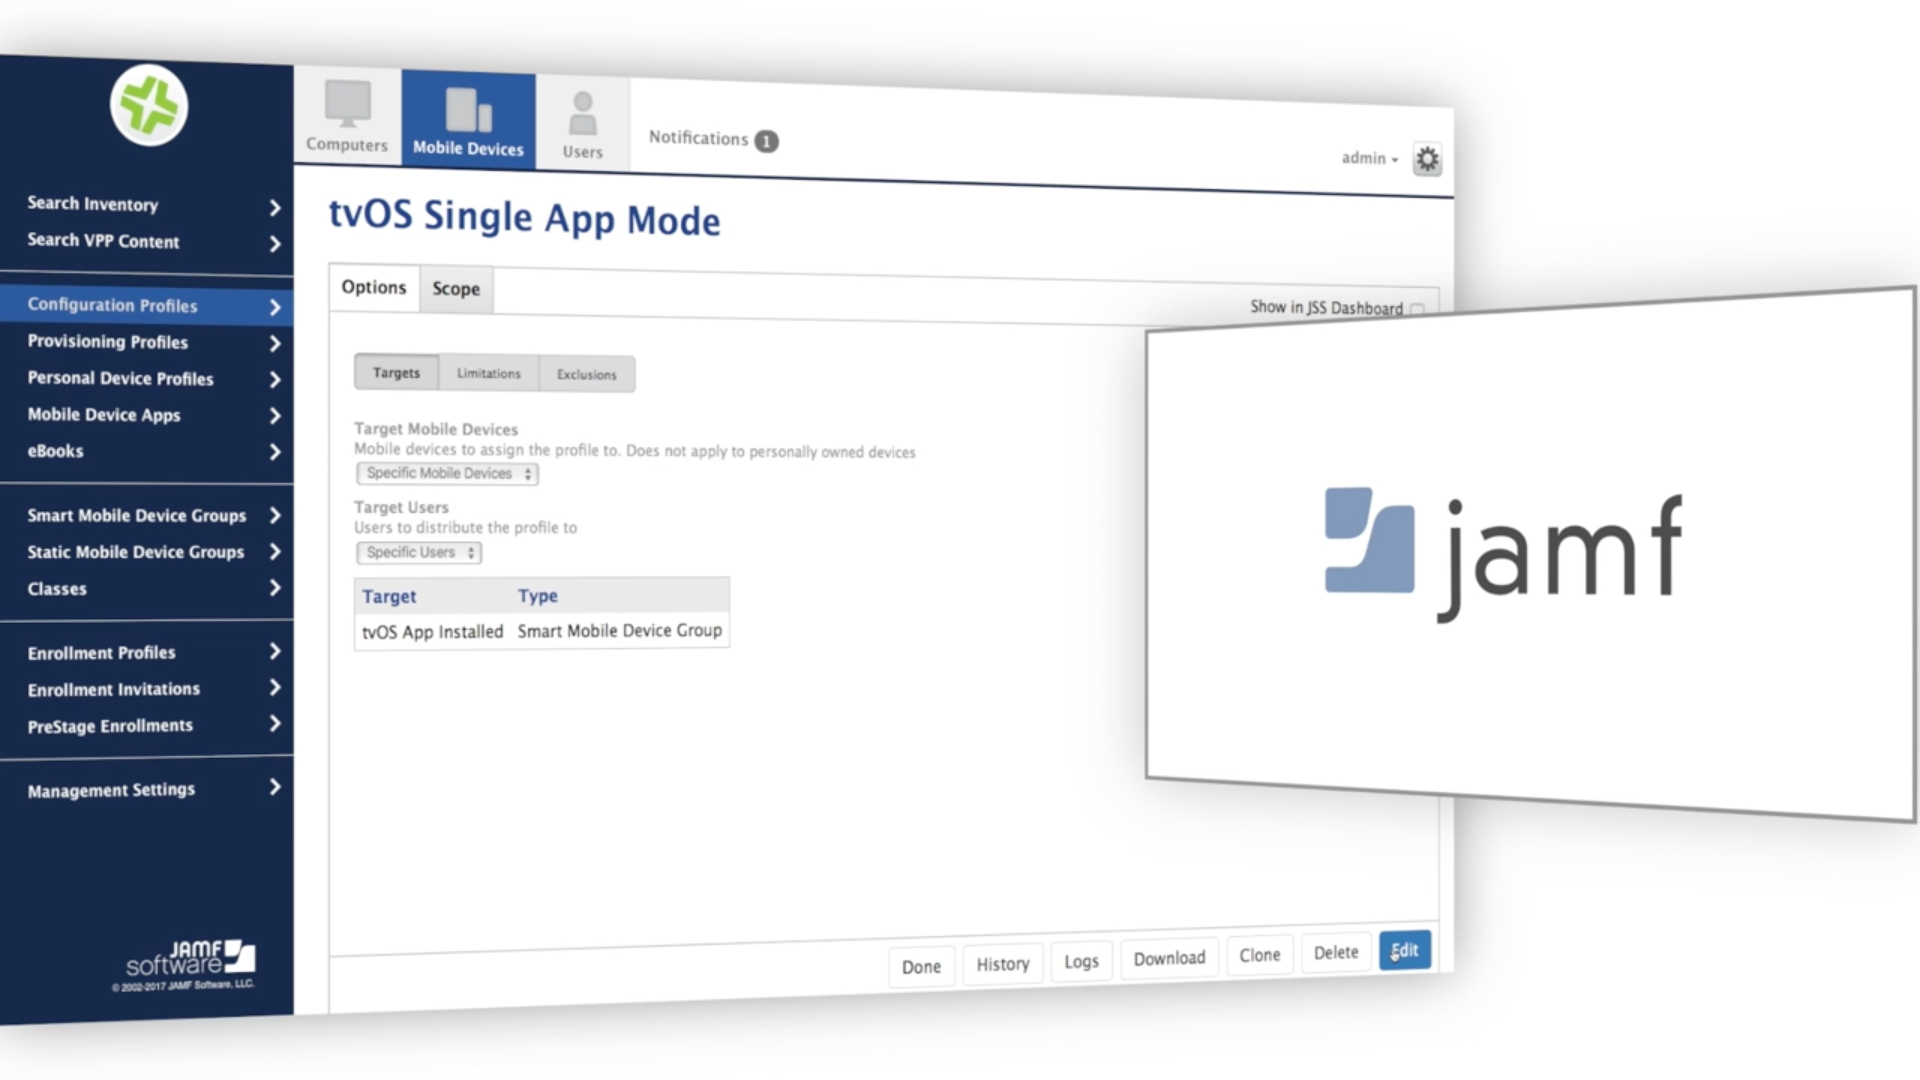The height and width of the screenshot is (1080, 1920).
Task: Open the History button
Action: click(x=1003, y=964)
